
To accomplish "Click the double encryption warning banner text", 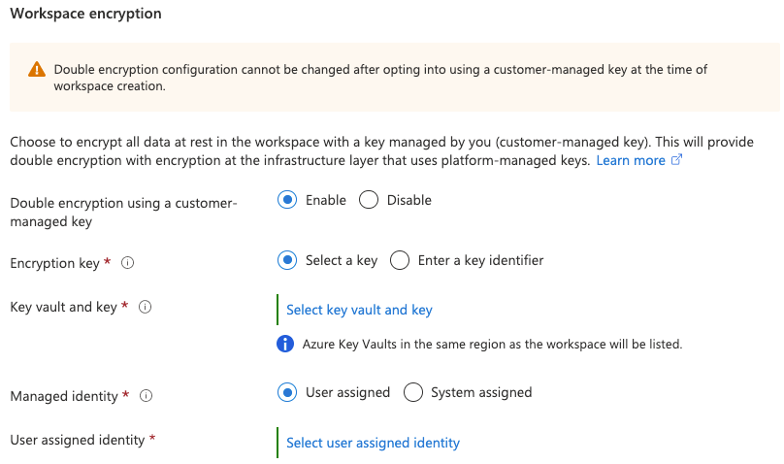I will (x=380, y=78).
